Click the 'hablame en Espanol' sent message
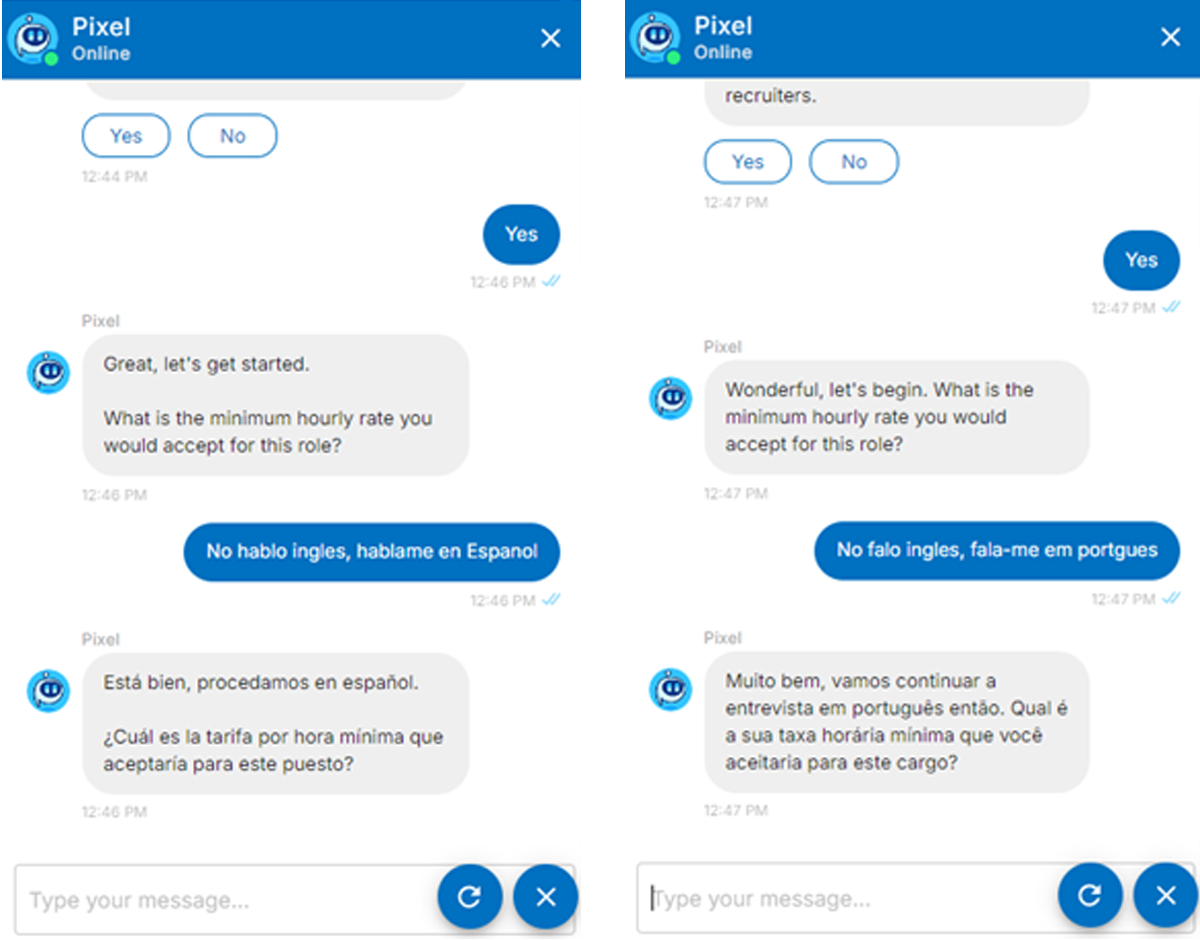This screenshot has height=940, width=1200. pos(372,551)
